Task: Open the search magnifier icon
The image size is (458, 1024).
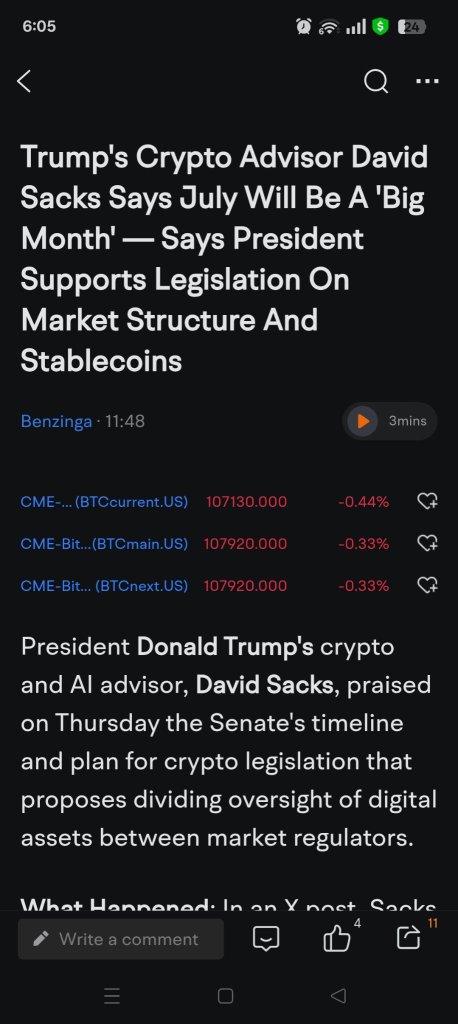Action: pos(376,82)
